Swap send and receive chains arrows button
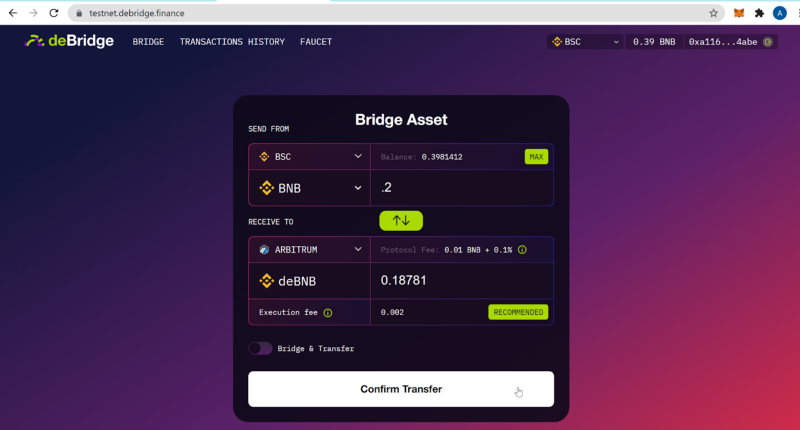Image resolution: width=800 pixels, height=430 pixels. pos(401,220)
